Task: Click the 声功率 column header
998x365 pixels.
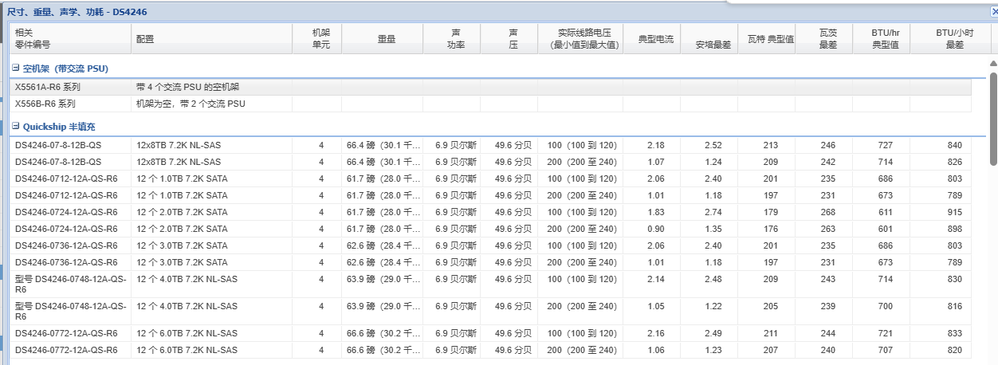Action: tap(453, 39)
